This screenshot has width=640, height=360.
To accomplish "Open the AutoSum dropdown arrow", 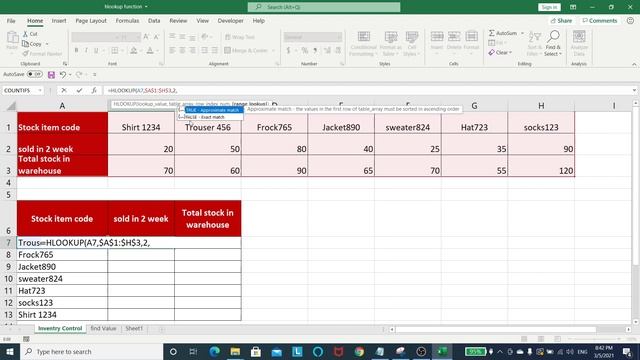I will 522,33.
